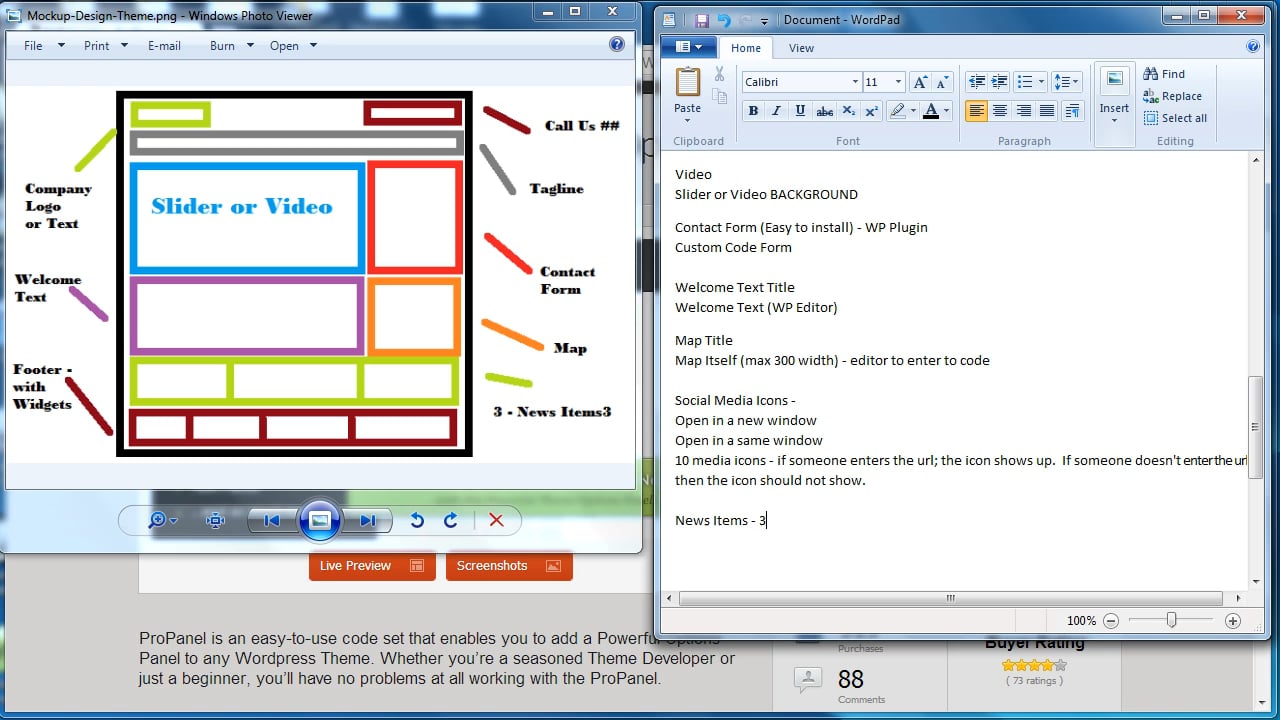Click Select all in the Editing group
Image resolution: width=1280 pixels, height=720 pixels.
pyautogui.click(x=1176, y=118)
